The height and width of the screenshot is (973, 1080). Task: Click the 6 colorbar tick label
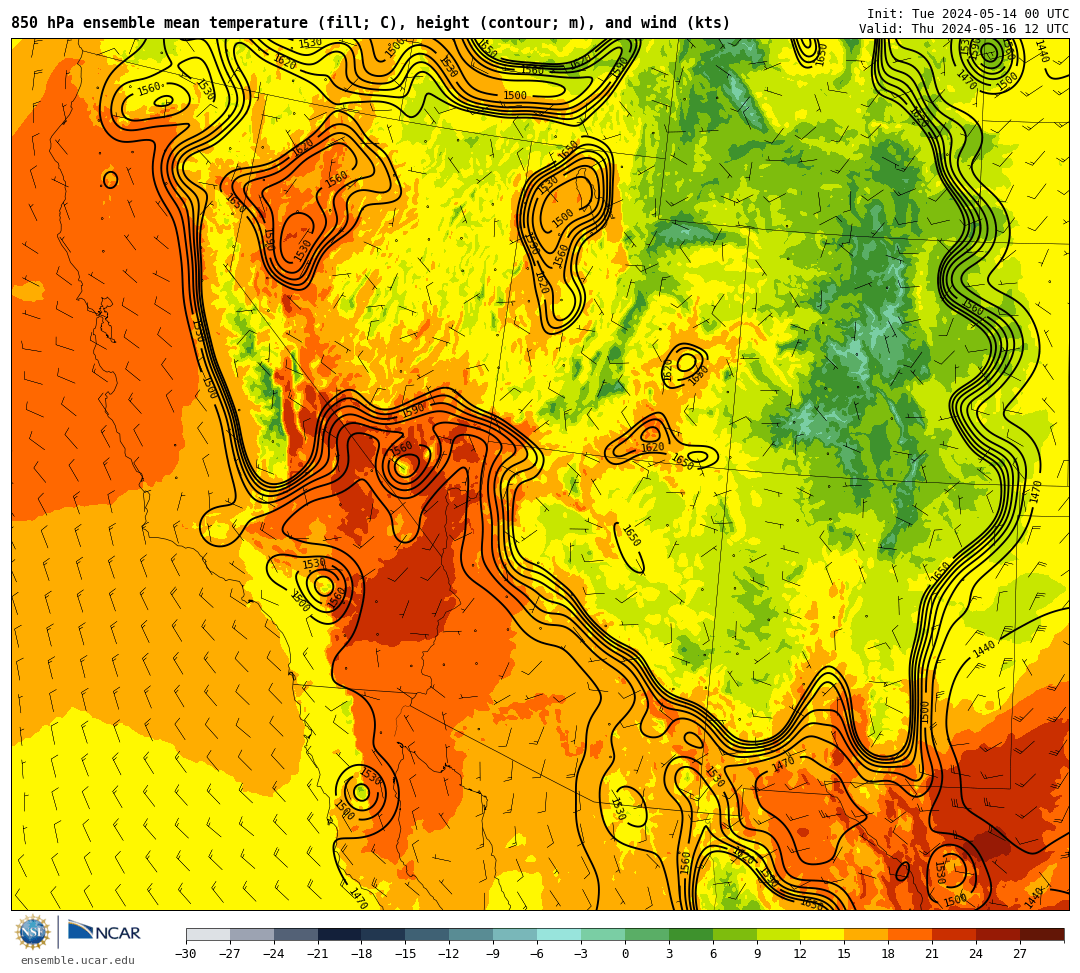(713, 954)
